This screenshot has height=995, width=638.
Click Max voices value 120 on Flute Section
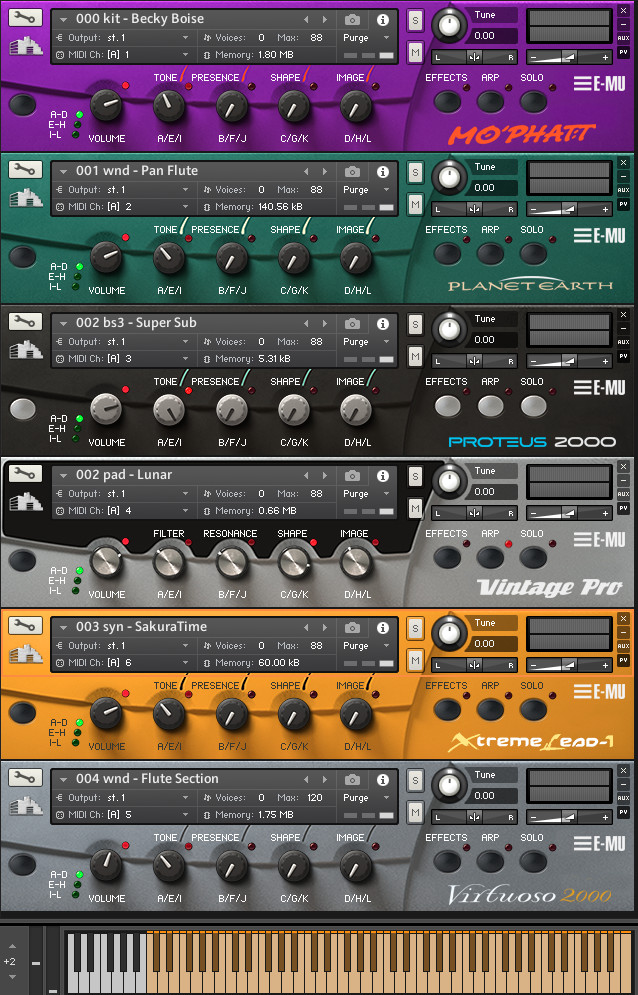pos(315,797)
